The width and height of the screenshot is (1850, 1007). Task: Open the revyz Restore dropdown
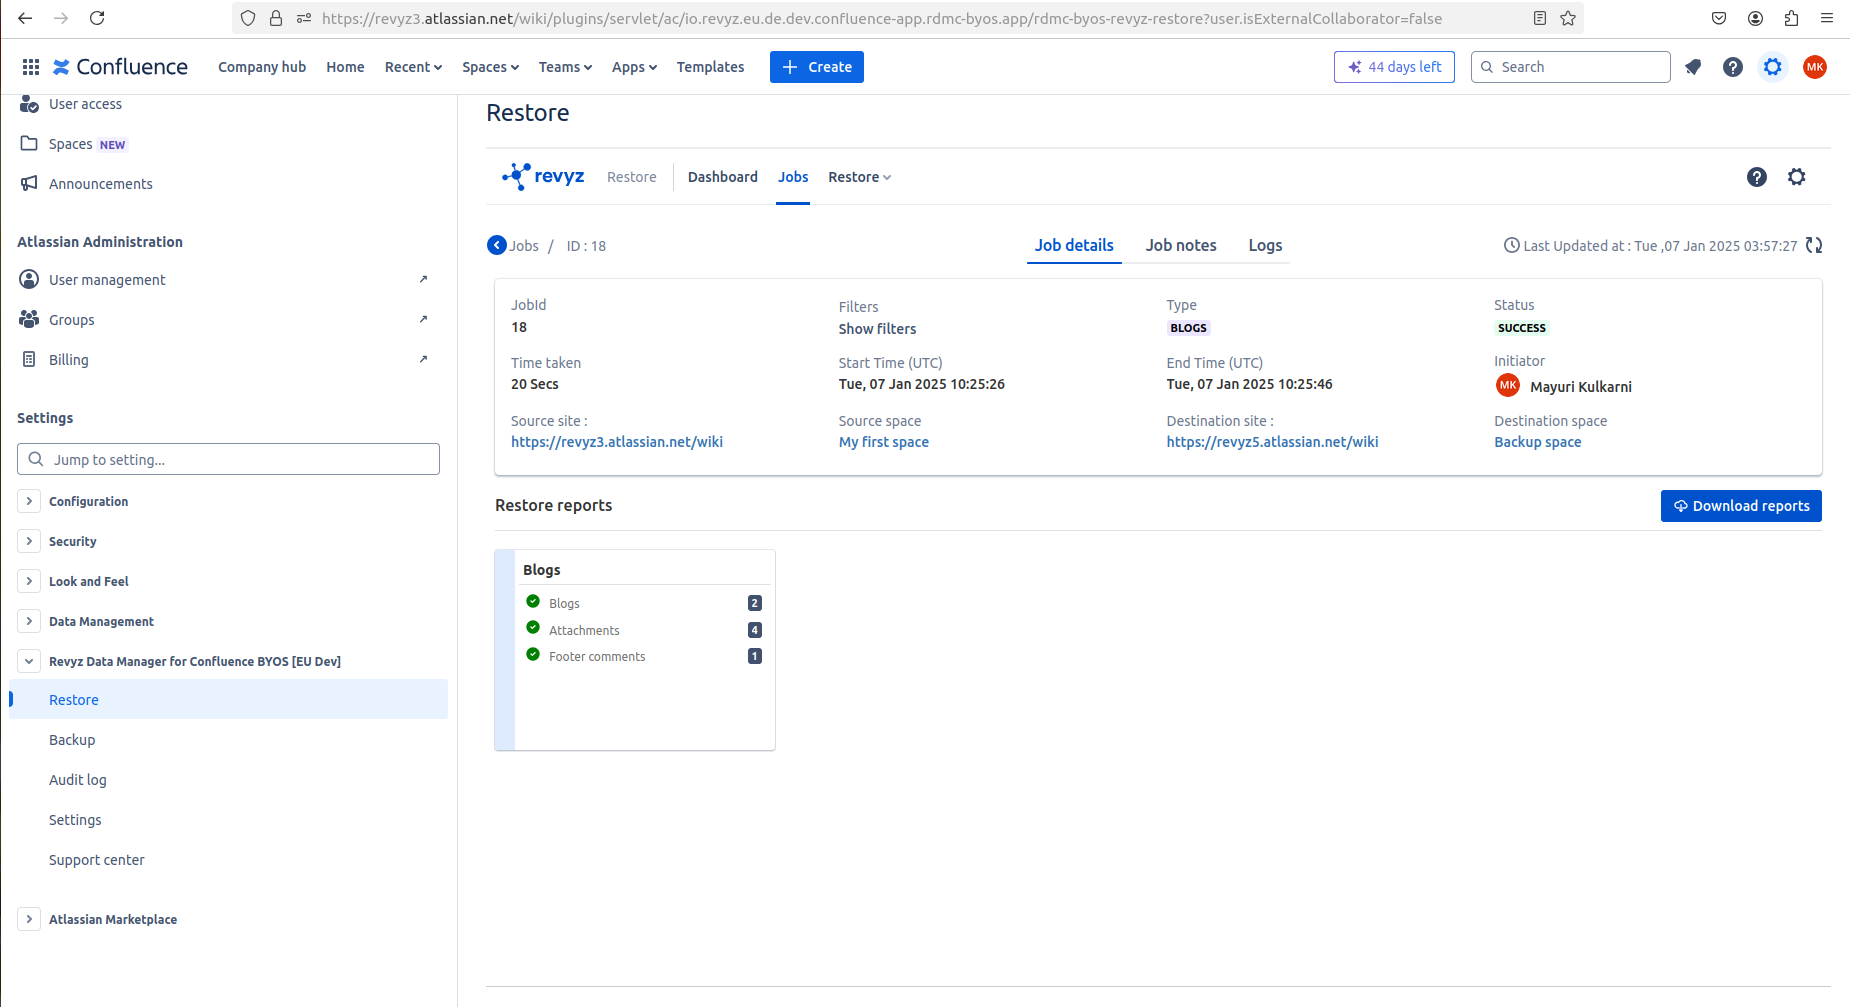[859, 177]
